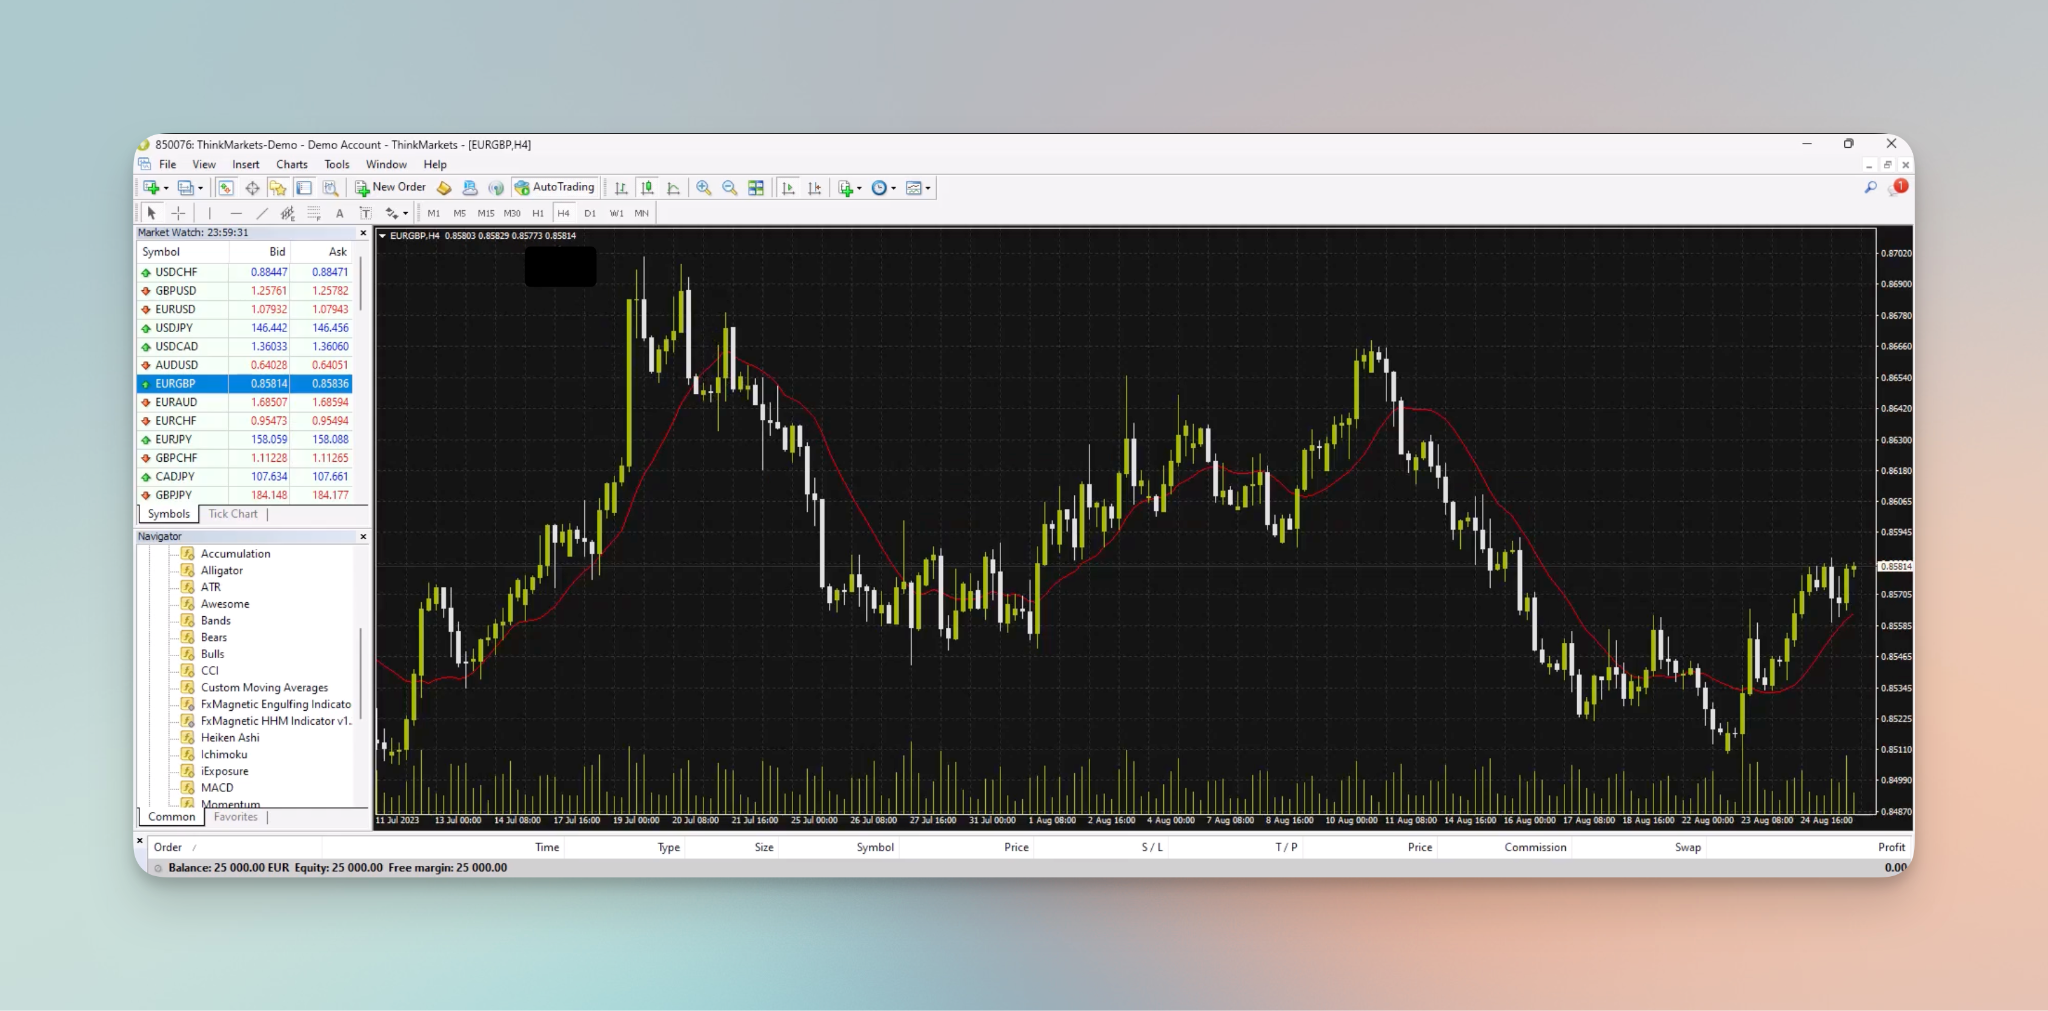Open the File menu
This screenshot has height=1011, width=2048.
167,165
